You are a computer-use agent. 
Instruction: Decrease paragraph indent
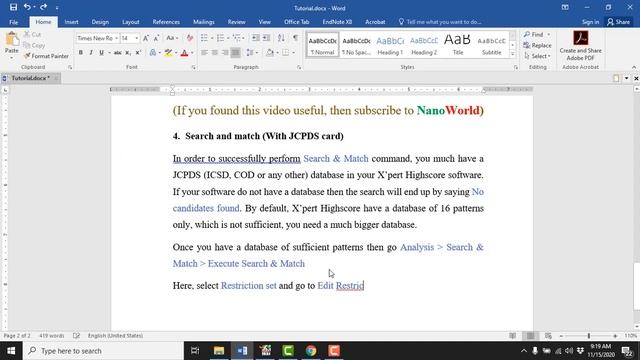[x=256, y=38]
